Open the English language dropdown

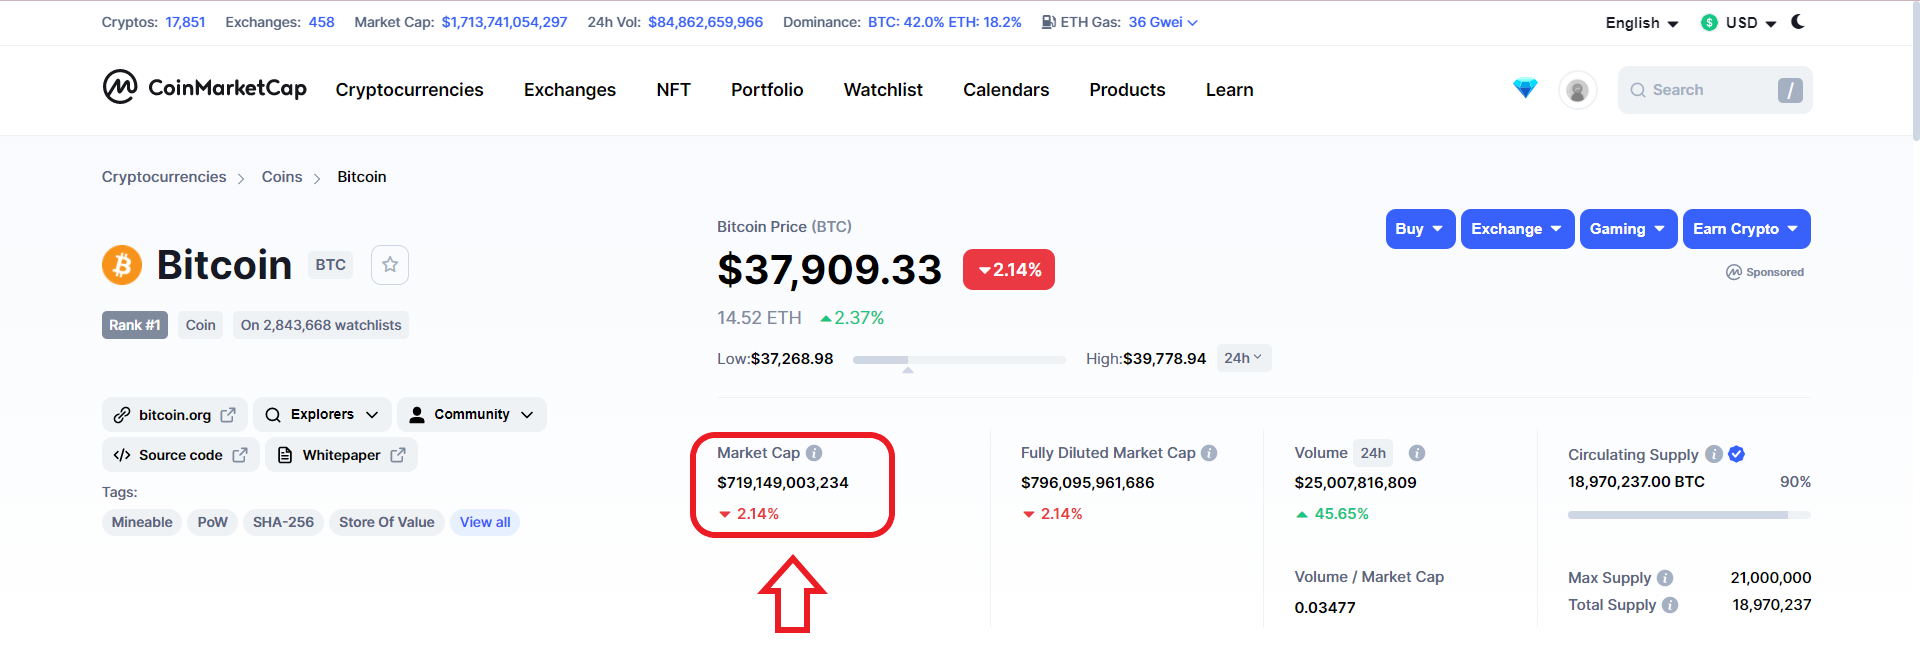coord(1643,23)
